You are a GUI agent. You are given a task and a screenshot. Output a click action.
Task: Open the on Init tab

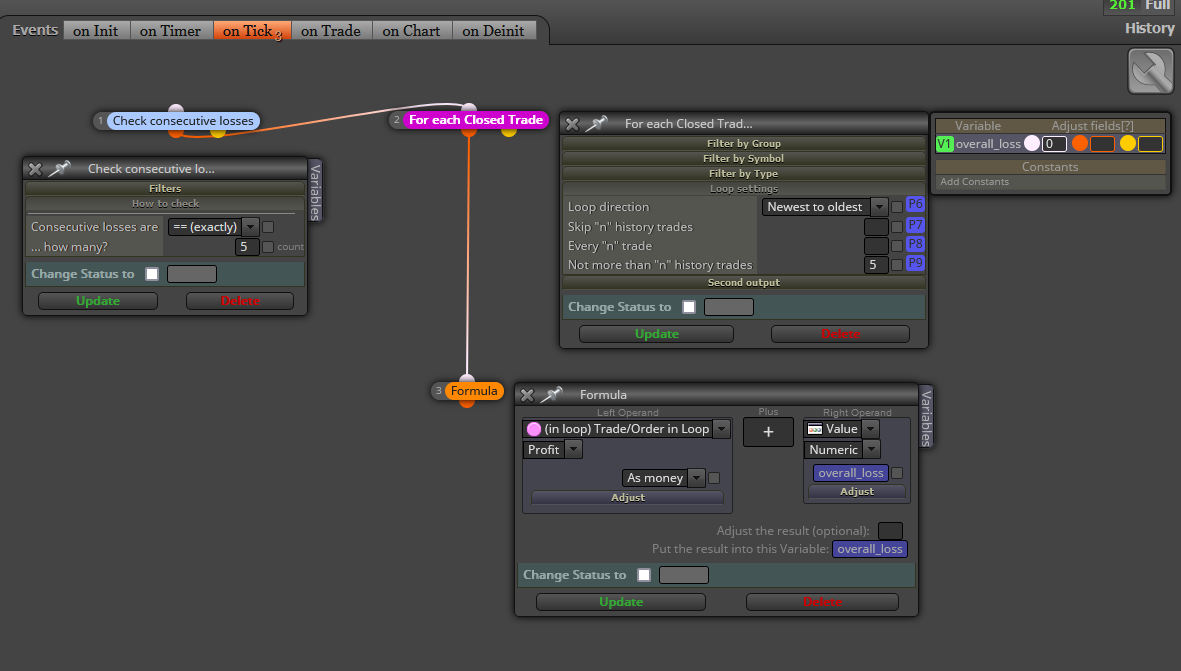pyautogui.click(x=96, y=31)
